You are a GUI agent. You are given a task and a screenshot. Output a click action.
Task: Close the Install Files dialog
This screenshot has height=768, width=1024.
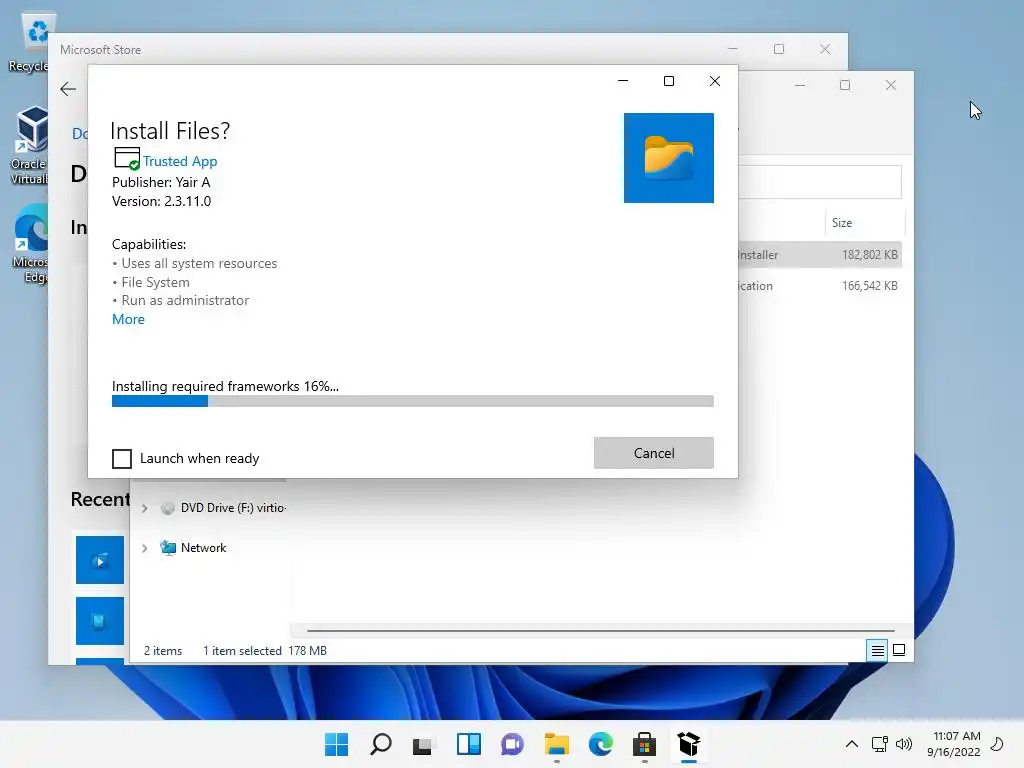pyautogui.click(x=715, y=81)
